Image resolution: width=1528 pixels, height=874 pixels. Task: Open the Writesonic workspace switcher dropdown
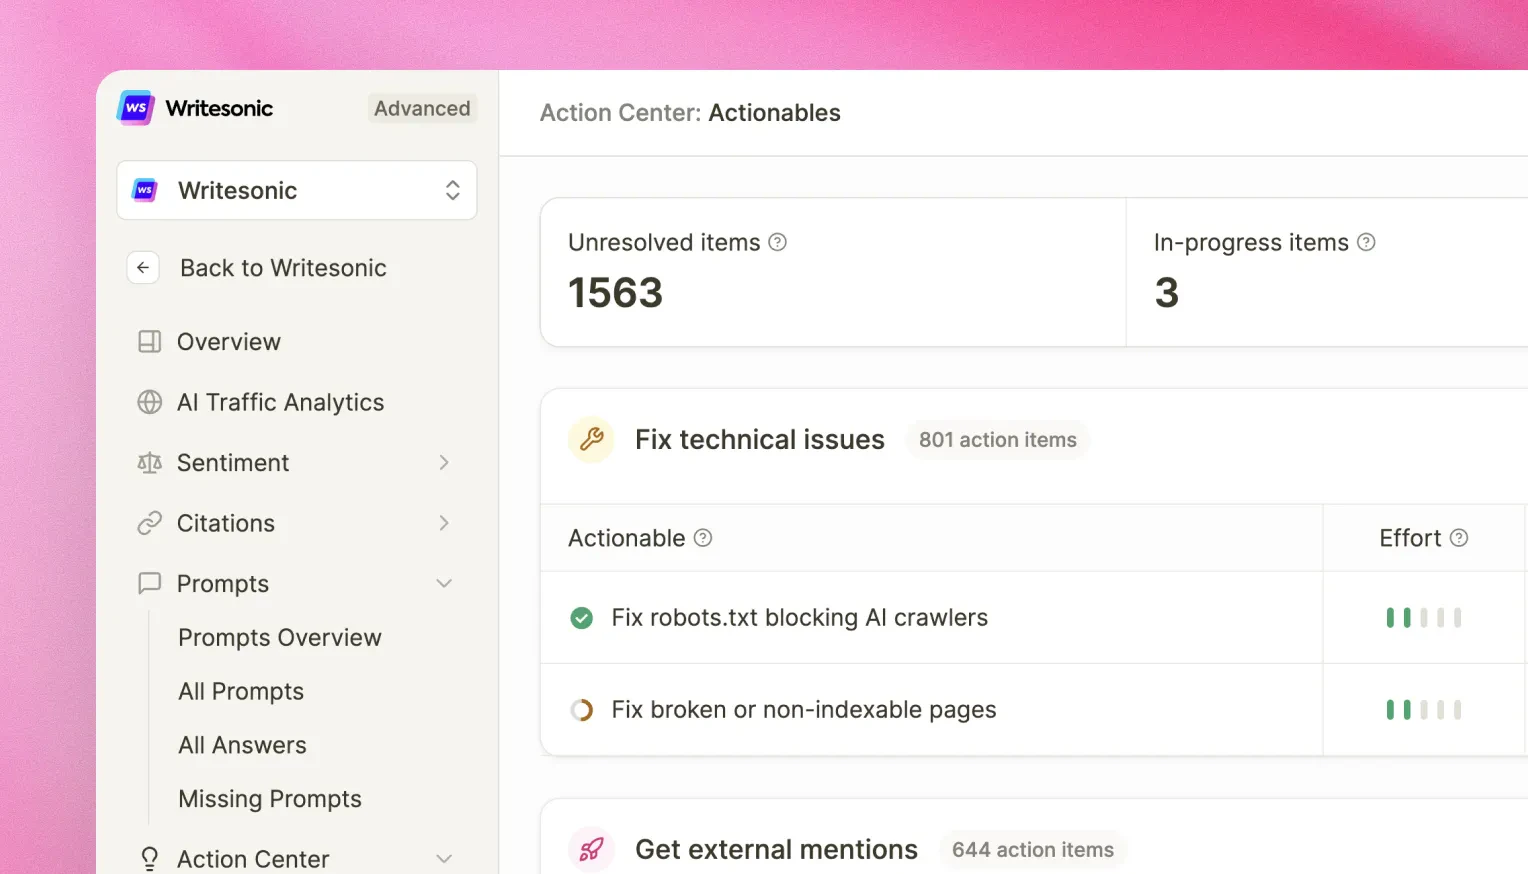point(452,190)
